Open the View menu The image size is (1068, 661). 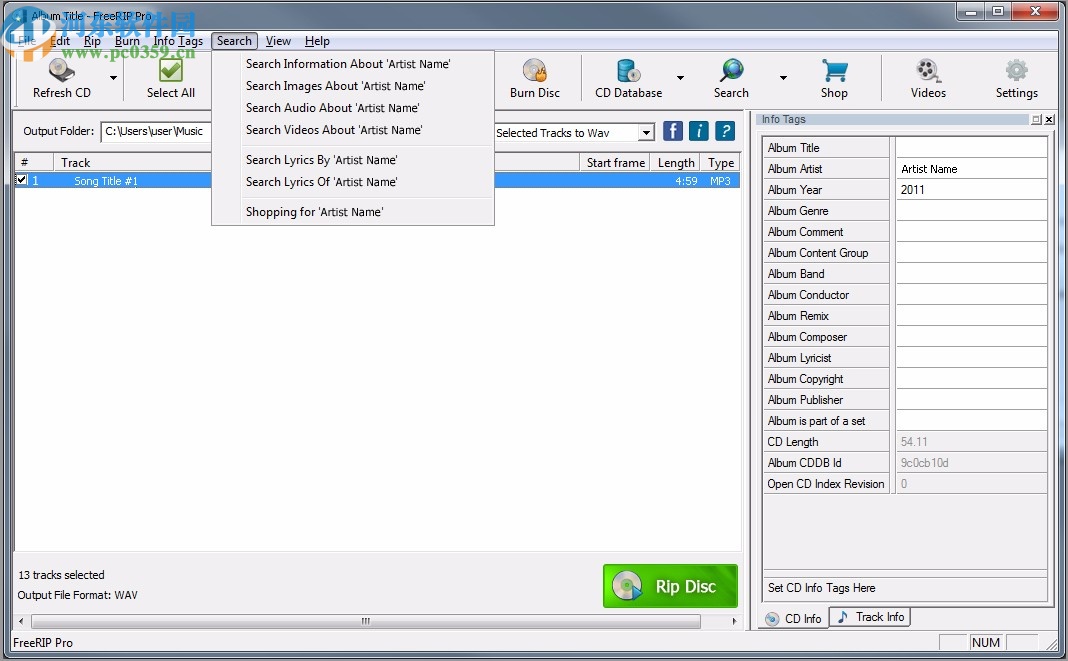pyautogui.click(x=278, y=41)
